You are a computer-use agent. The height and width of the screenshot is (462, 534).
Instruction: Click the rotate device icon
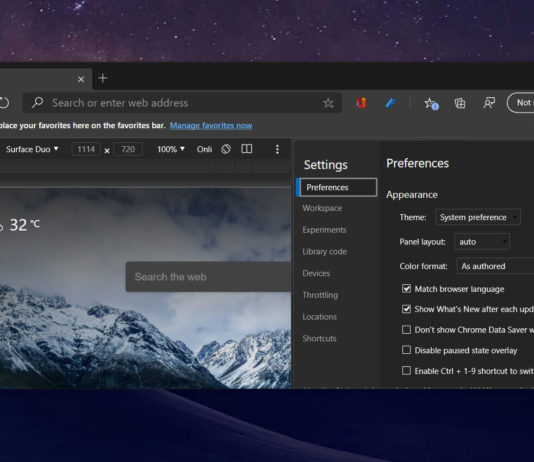(226, 149)
